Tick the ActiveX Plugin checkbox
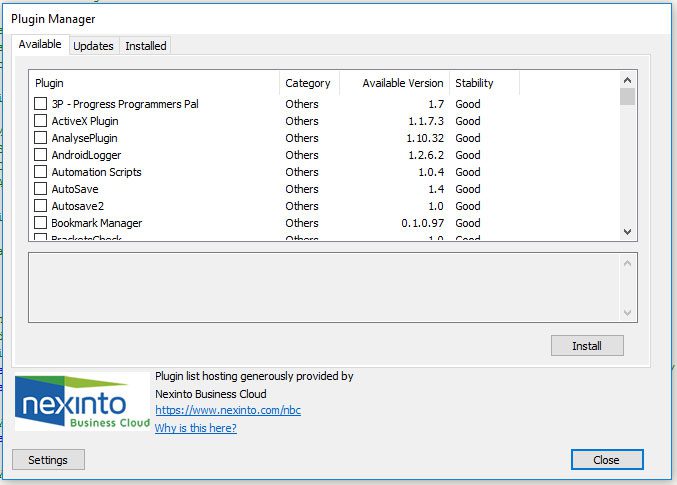Screen dimensions: 677x485 (x=40, y=120)
